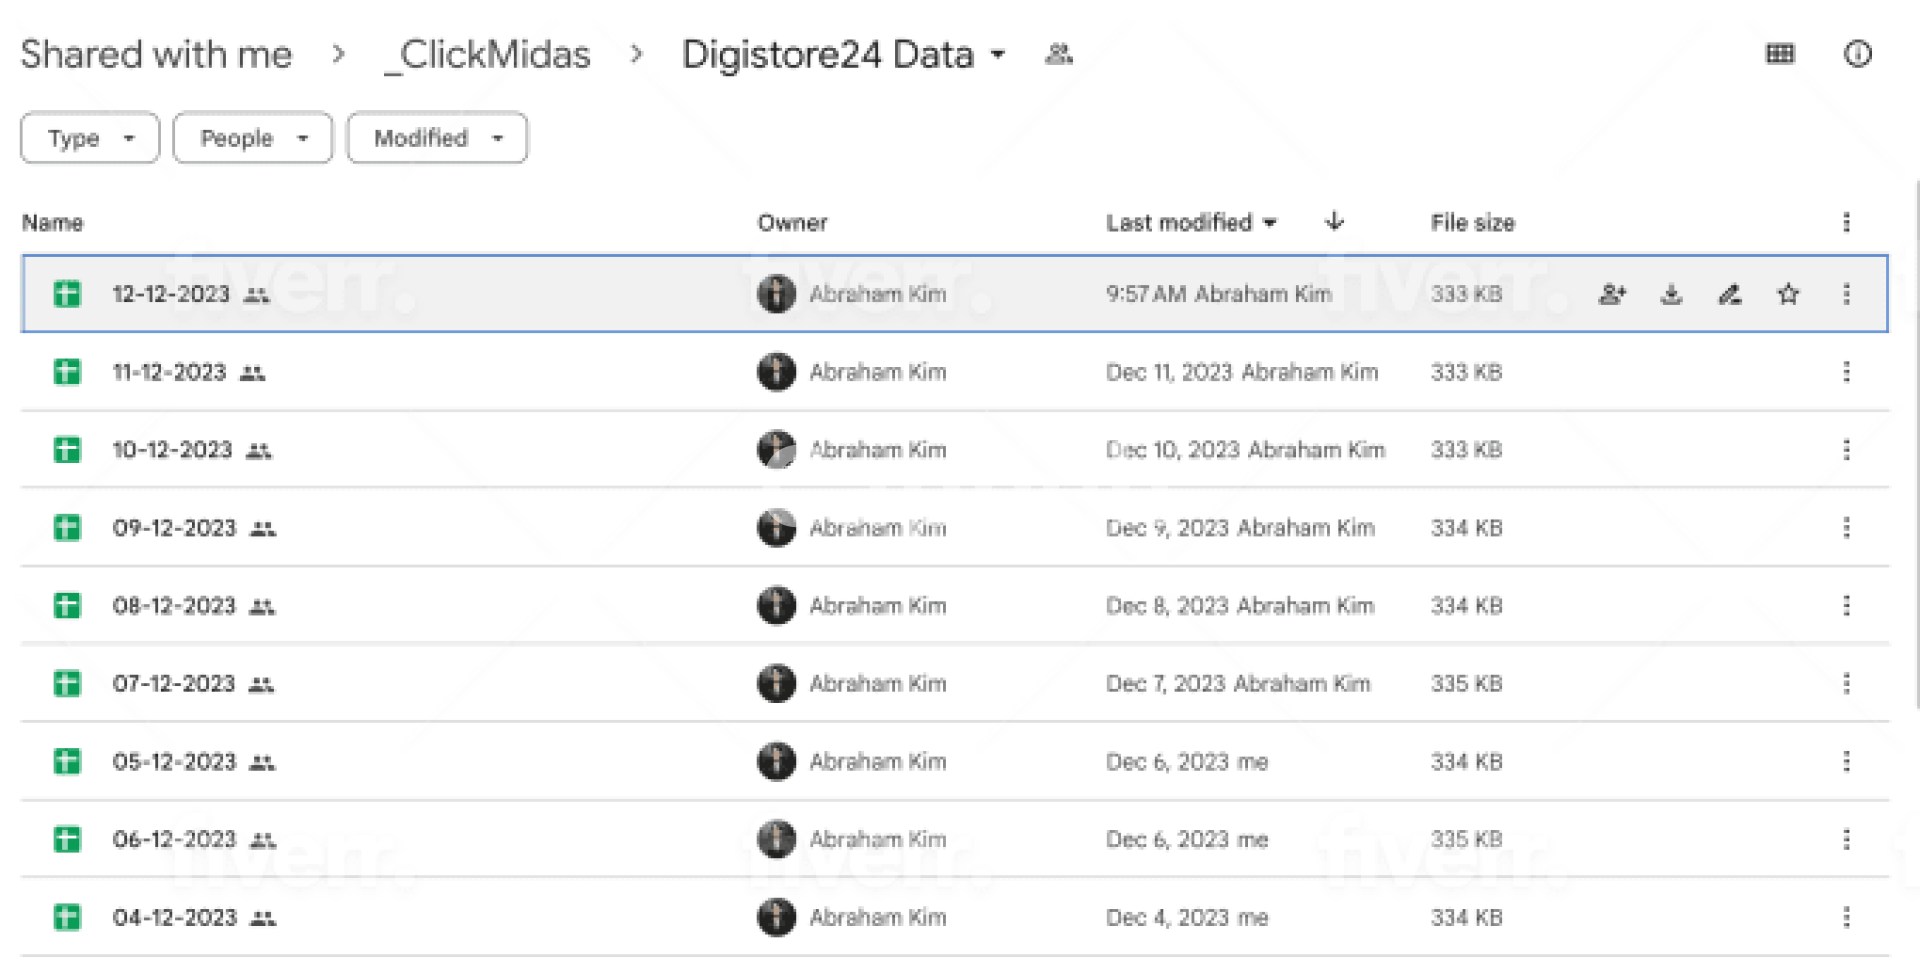Select the 08-12-2023 spreadsheet file
This screenshot has height=974, width=1920.
tap(174, 606)
